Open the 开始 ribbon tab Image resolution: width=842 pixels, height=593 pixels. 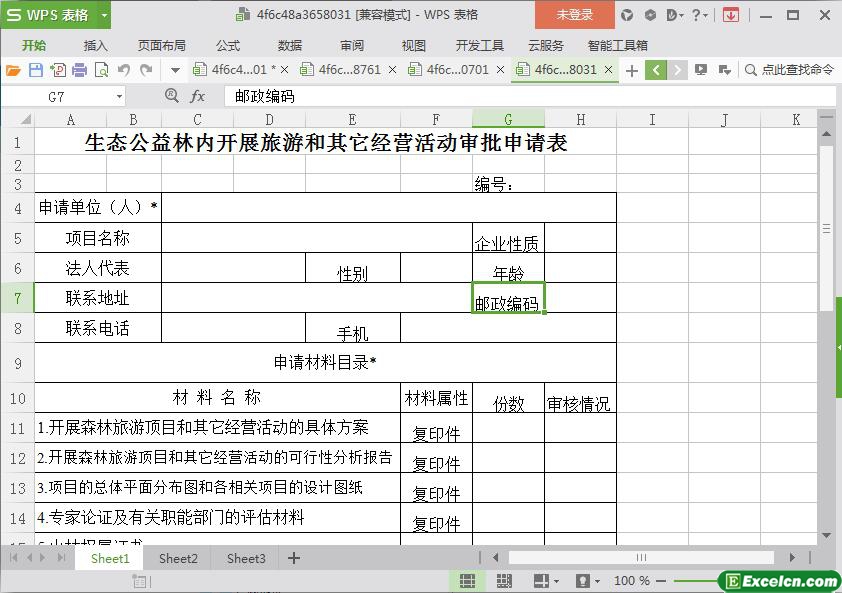click(x=34, y=46)
